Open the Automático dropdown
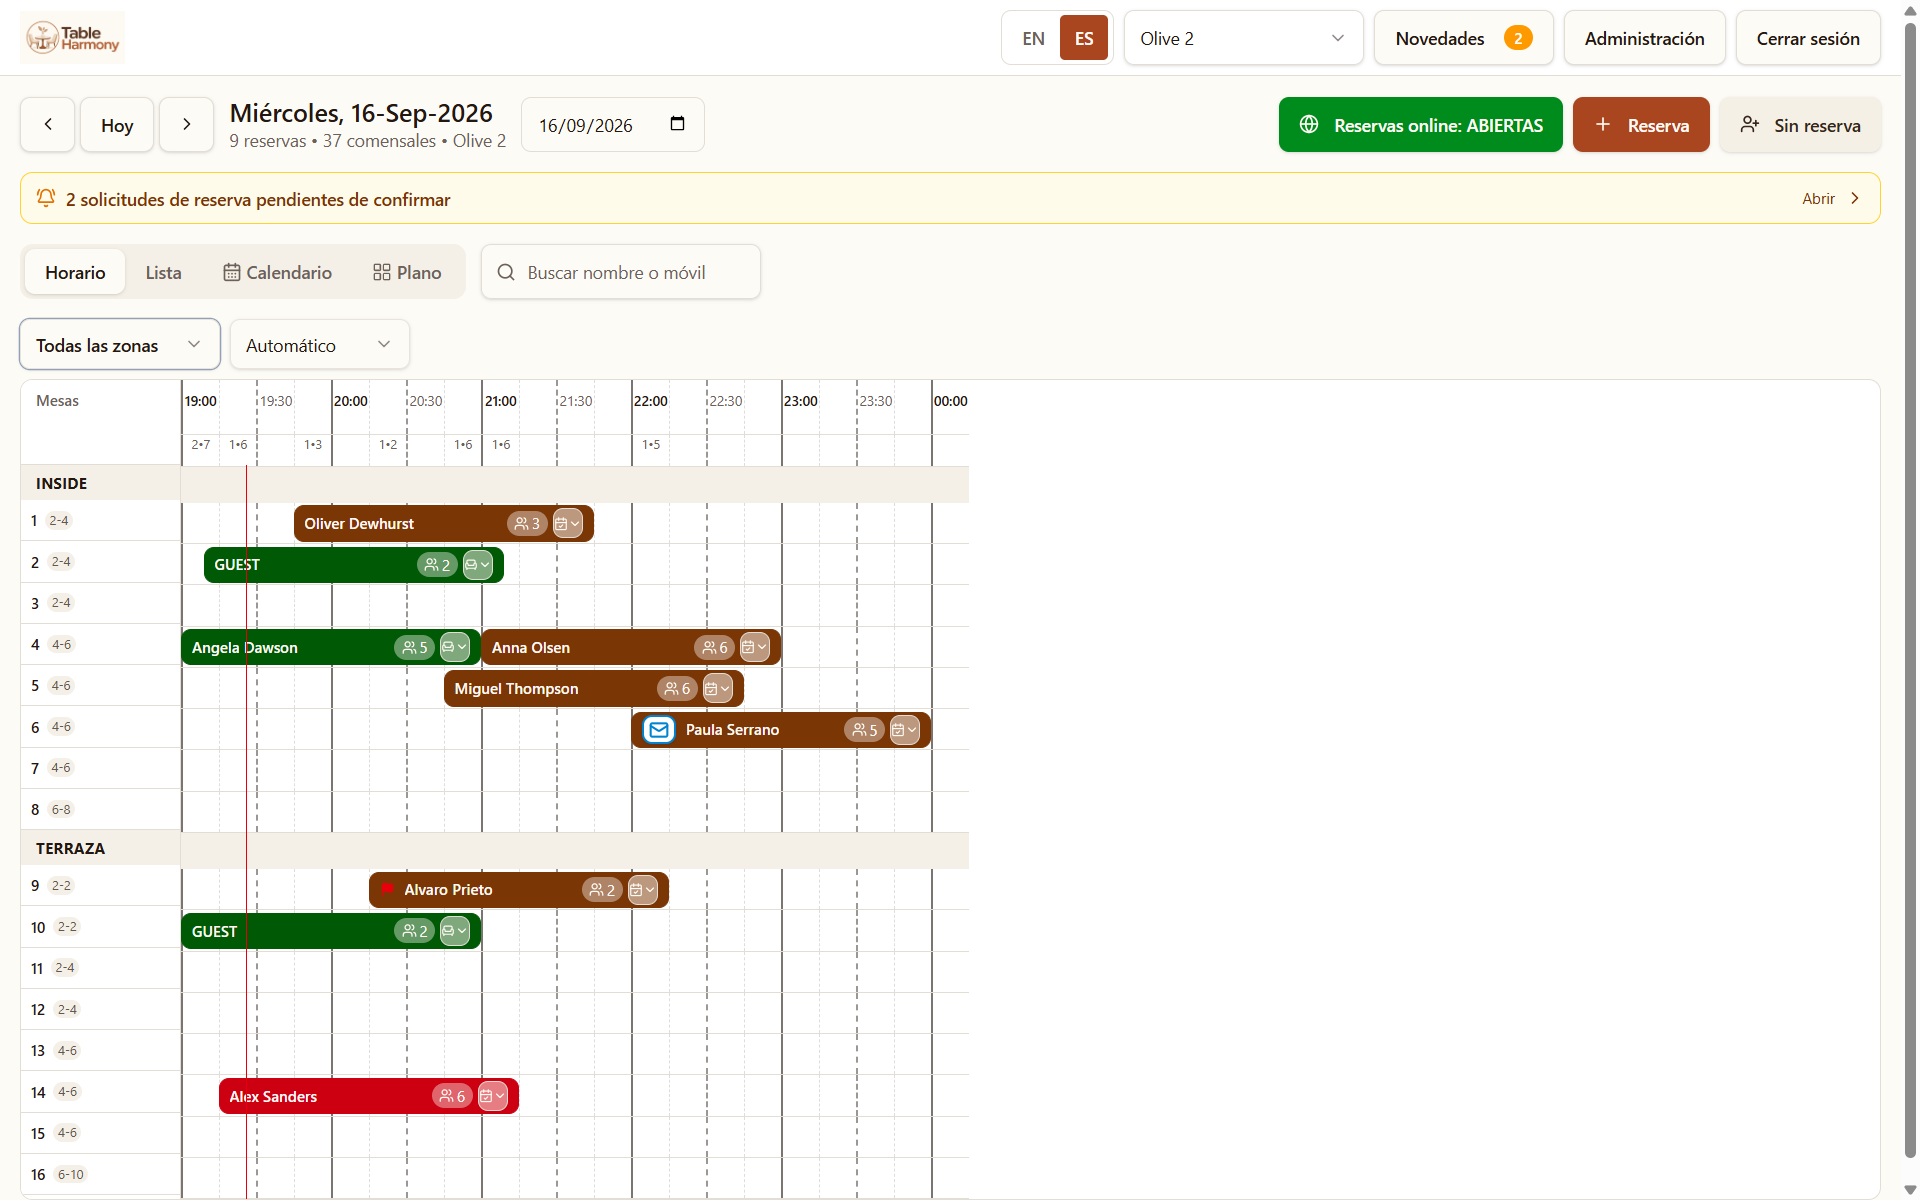 click(x=319, y=345)
